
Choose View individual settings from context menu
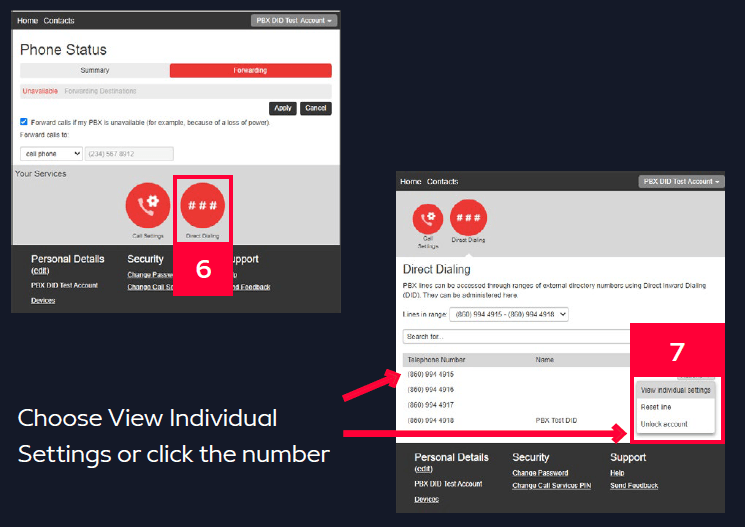(x=675, y=390)
